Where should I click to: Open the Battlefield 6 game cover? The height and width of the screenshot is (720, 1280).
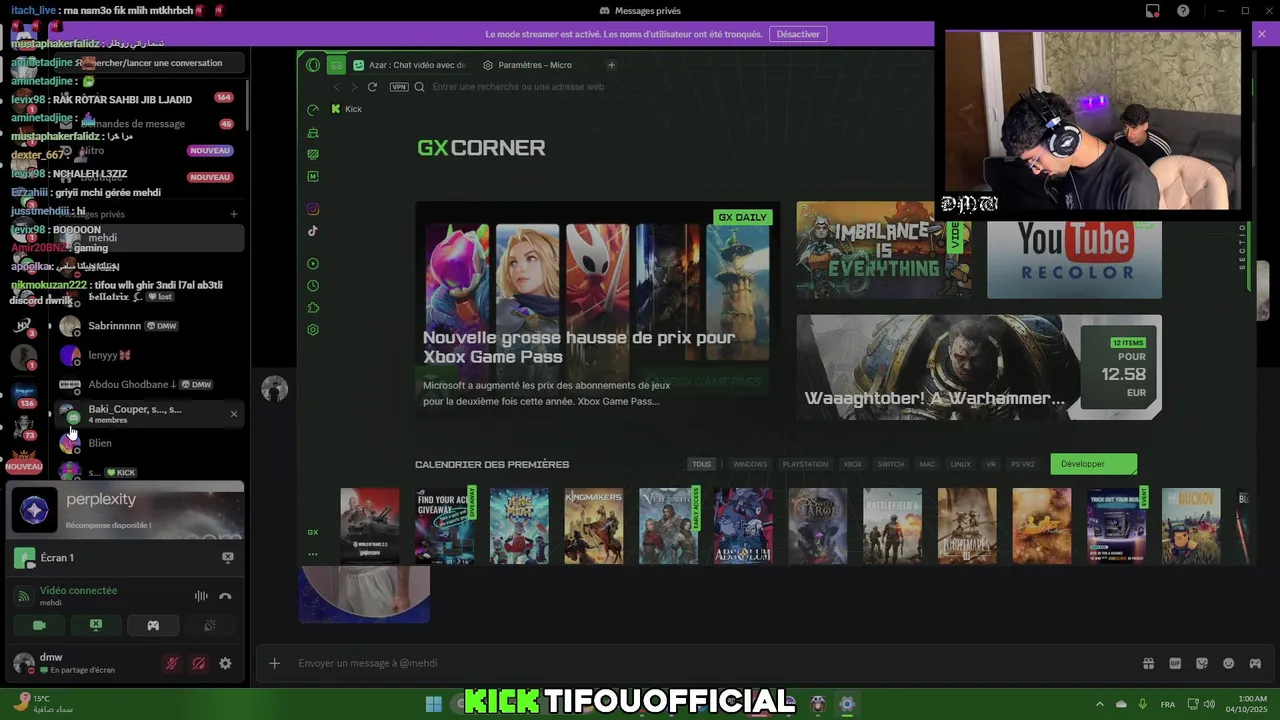[892, 526]
